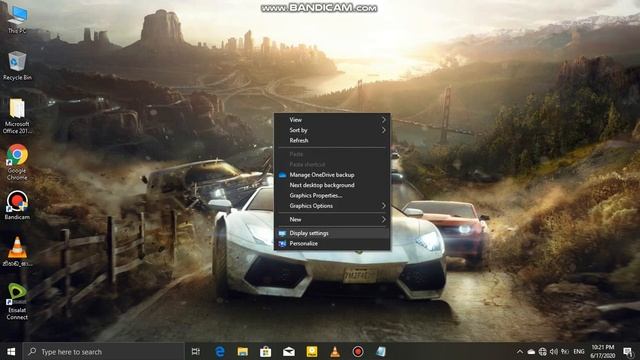Click the arrow beside New
Viewport: 640px width, 360px height.
click(384, 219)
